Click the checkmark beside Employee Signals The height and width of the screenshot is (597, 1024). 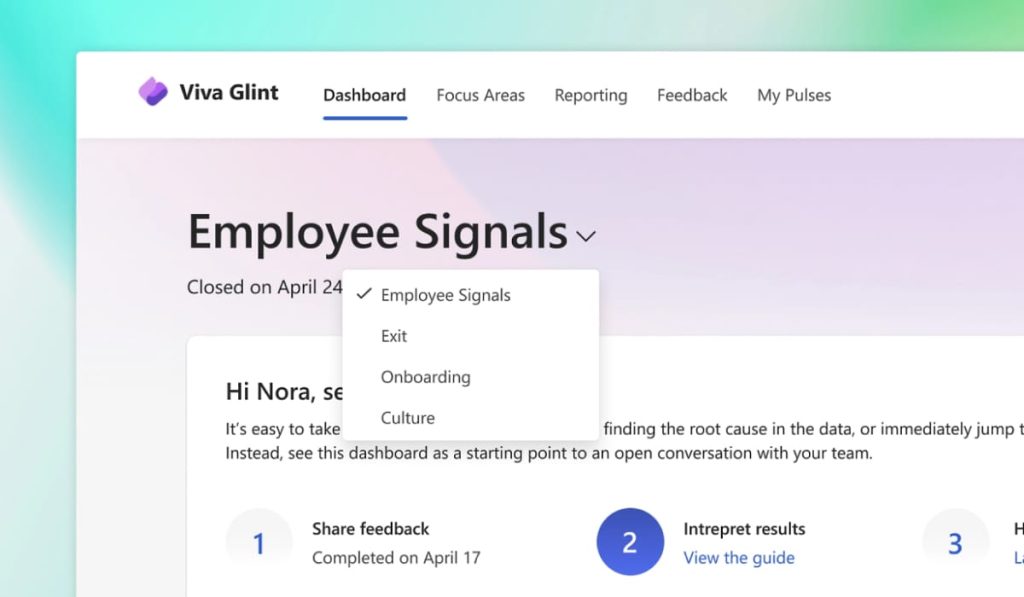(x=364, y=295)
